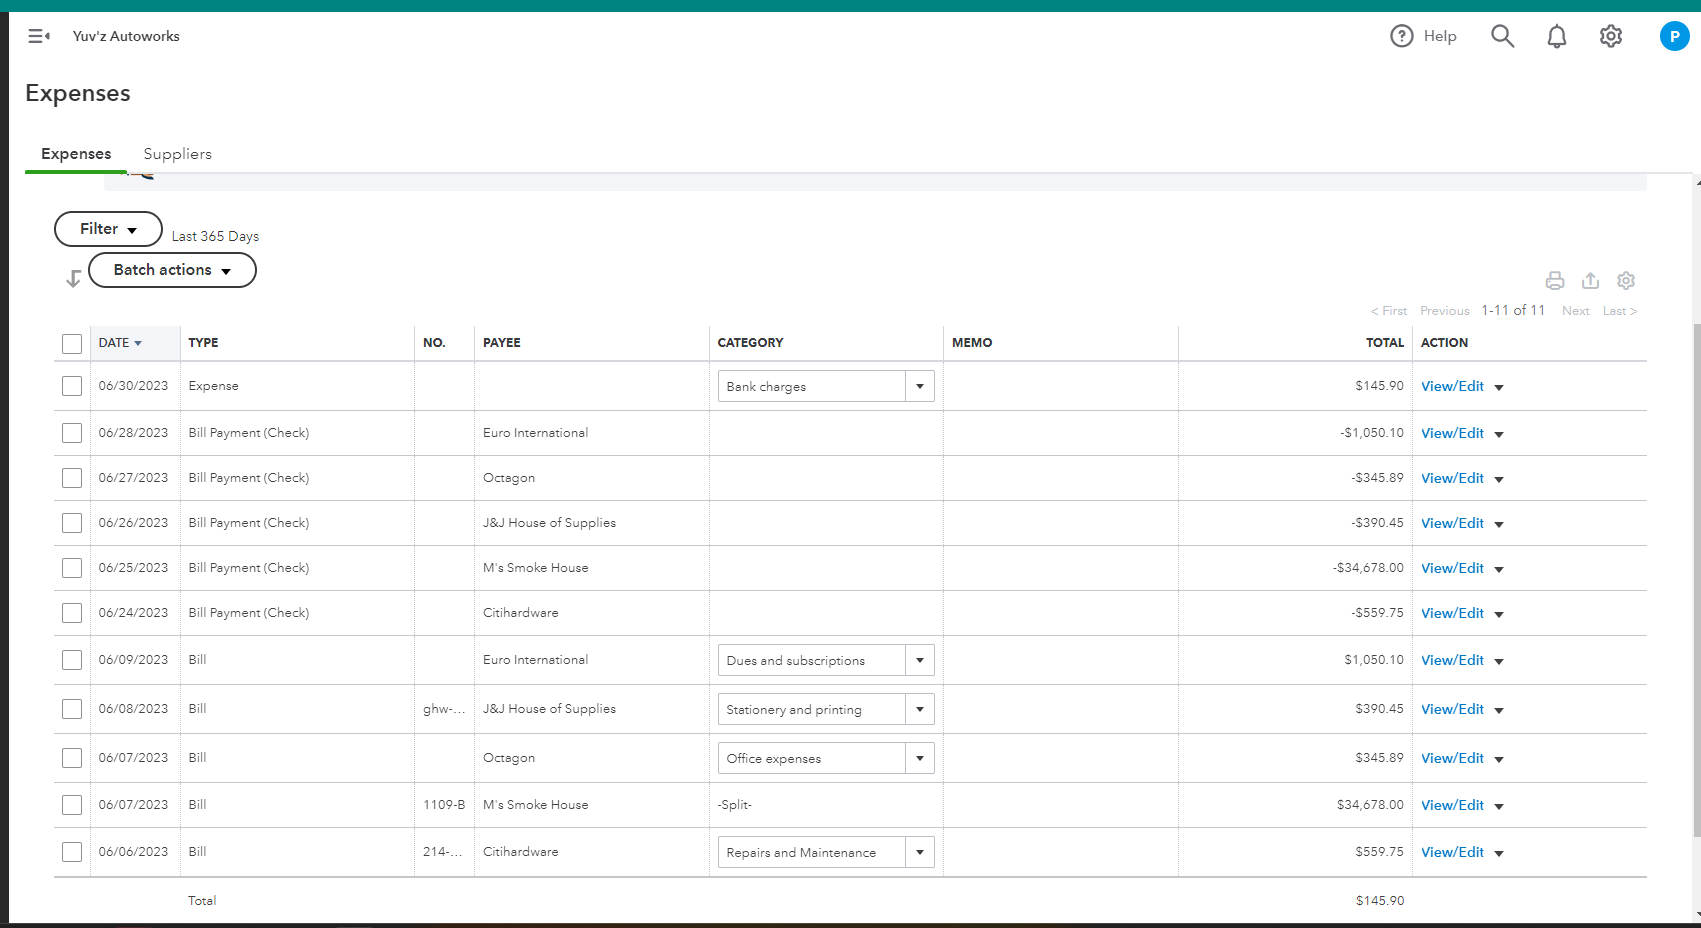1701x928 pixels.
Task: View/Edit the $345.89 Octagon bill
Action: click(x=1452, y=758)
